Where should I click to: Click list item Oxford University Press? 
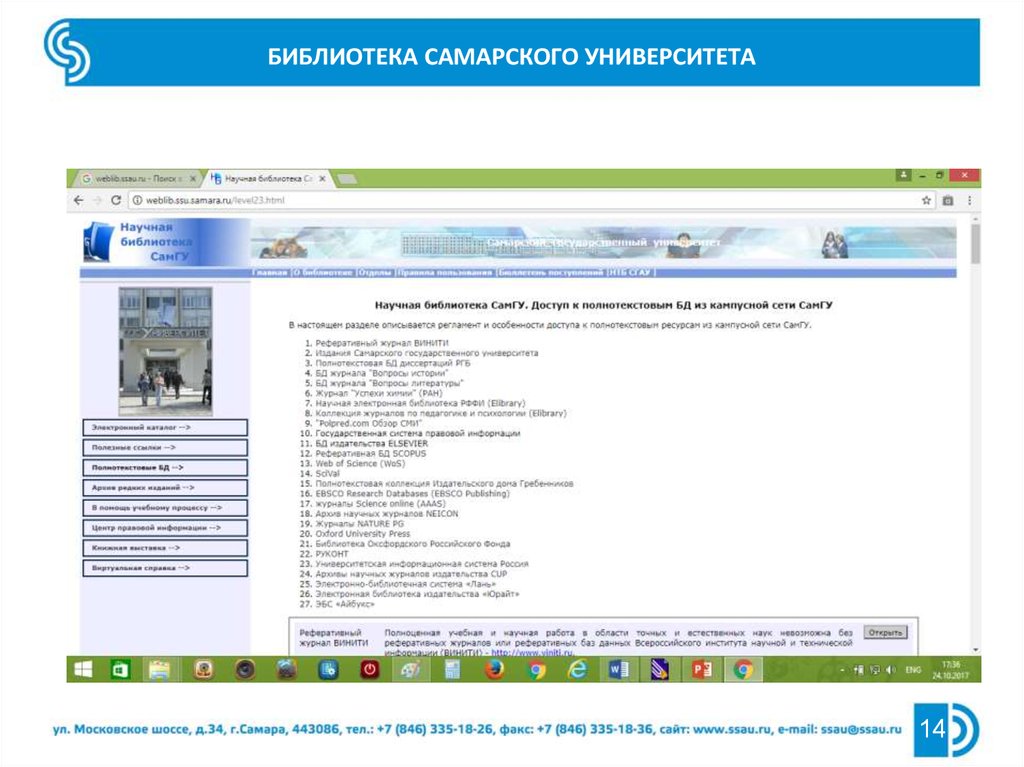coord(362,534)
